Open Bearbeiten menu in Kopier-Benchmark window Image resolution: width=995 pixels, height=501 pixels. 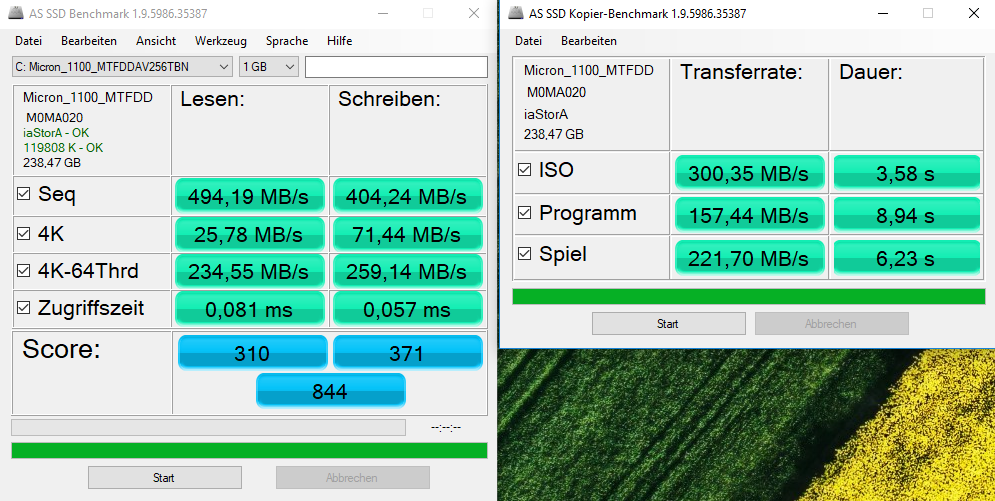pyautogui.click(x=588, y=41)
